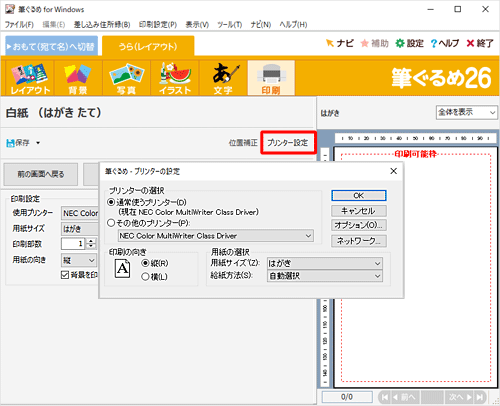Viewport: 500px width, 406px height.
Task: Click プリンター設定 button
Action: pos(288,143)
